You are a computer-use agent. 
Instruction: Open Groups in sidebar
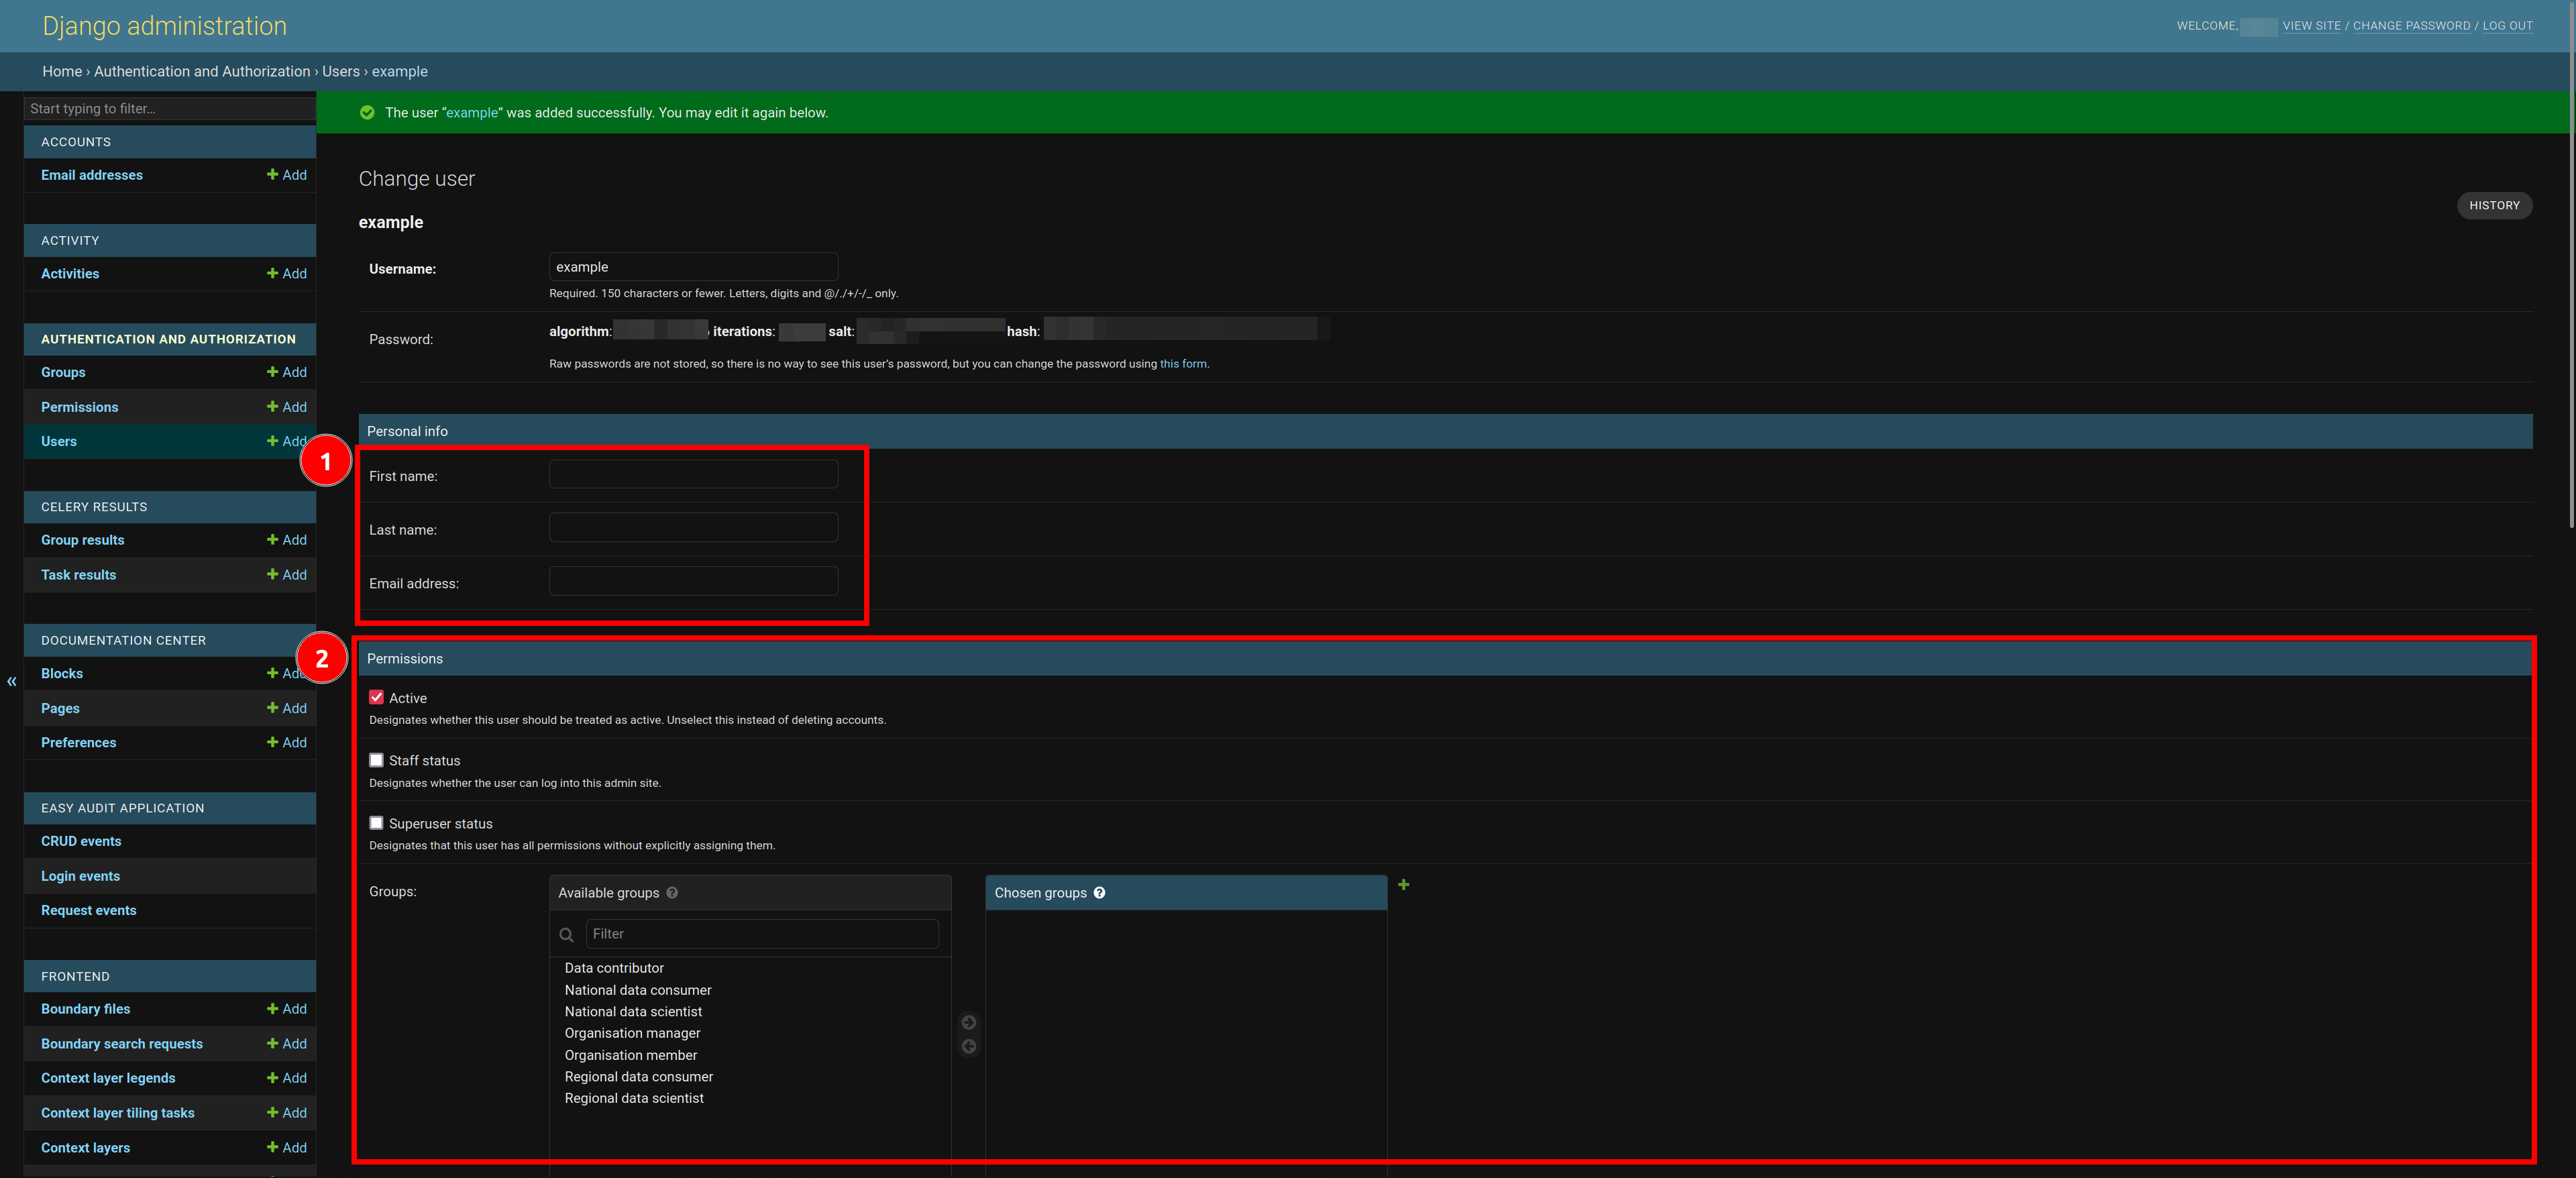coord(63,372)
